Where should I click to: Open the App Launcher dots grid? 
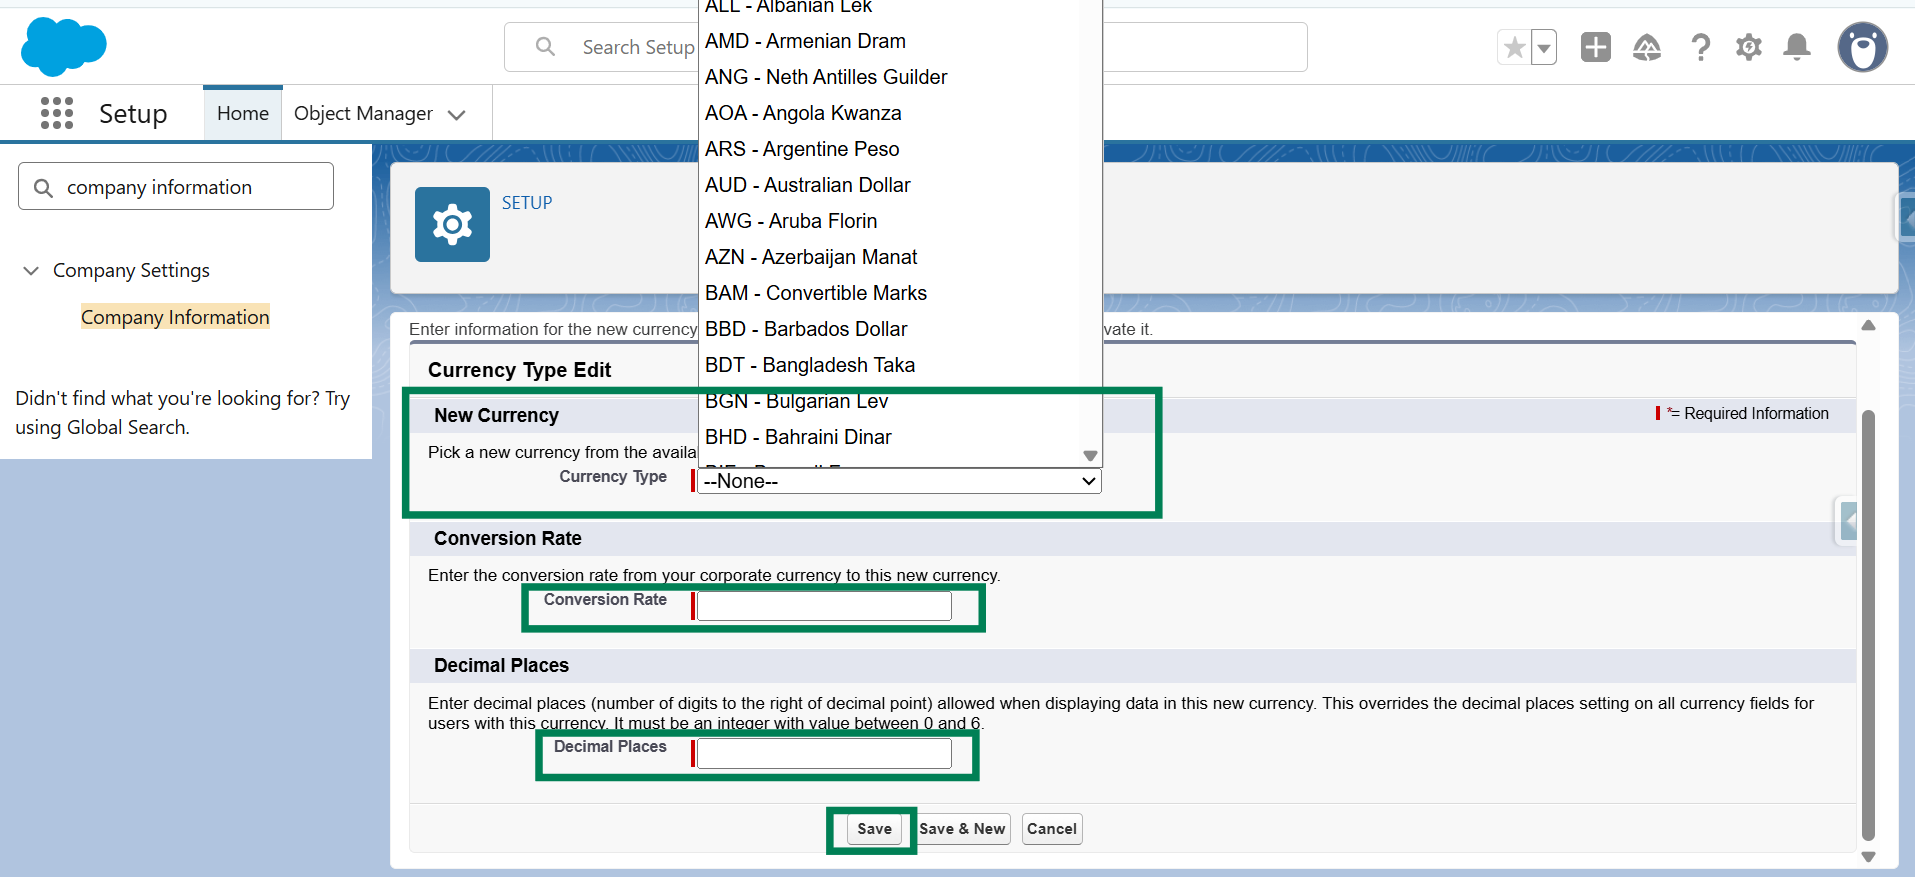click(x=57, y=113)
